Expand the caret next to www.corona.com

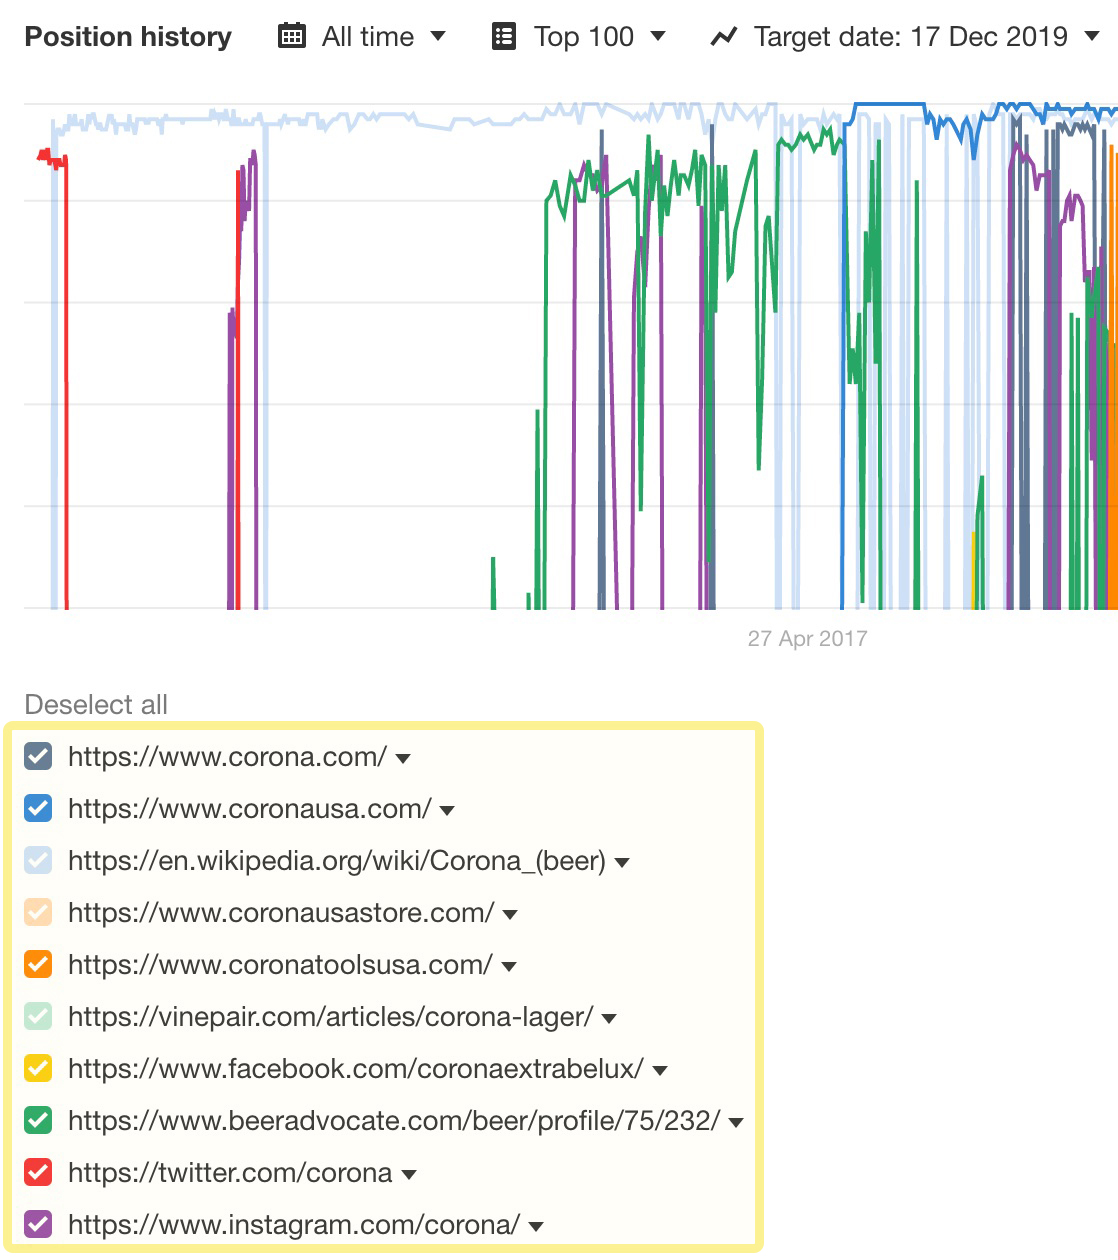pyautogui.click(x=403, y=759)
